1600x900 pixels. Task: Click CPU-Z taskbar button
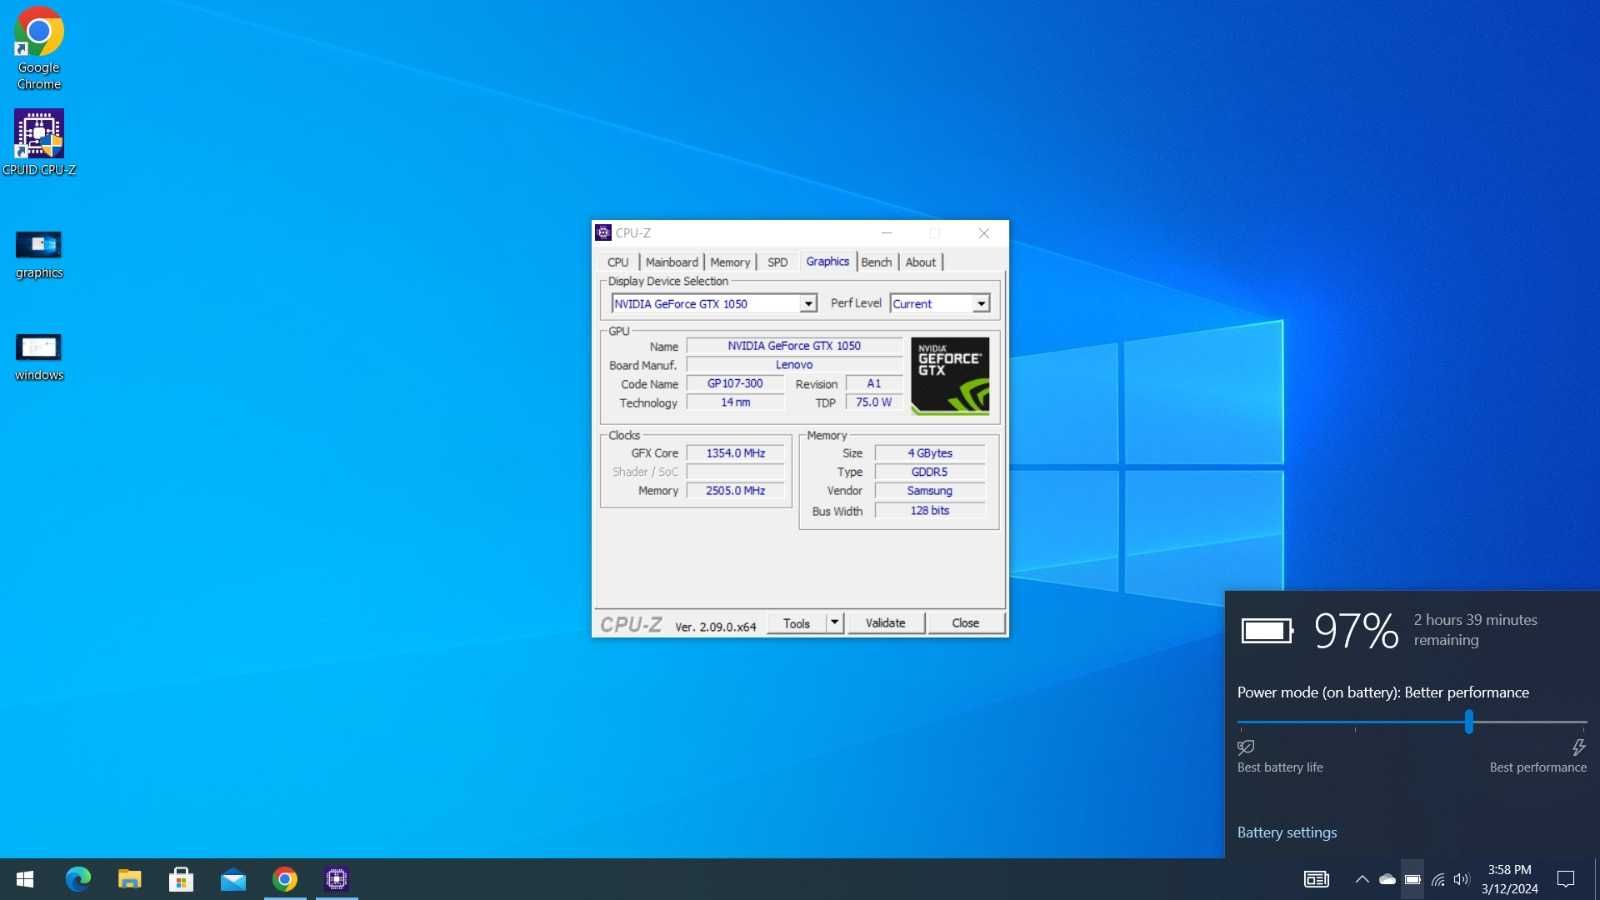(x=337, y=879)
